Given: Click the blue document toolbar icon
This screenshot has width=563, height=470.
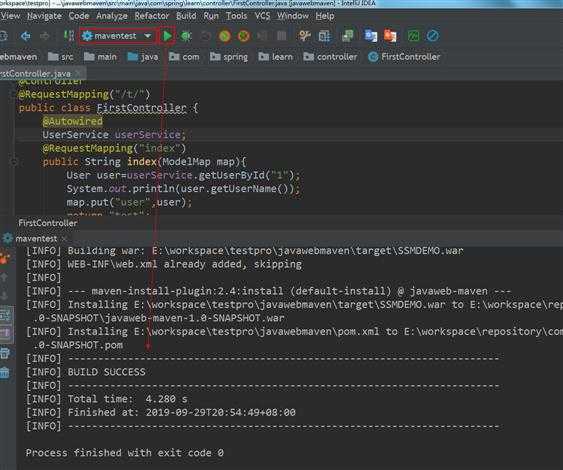Looking at the screenshot, I should click(x=371, y=36).
